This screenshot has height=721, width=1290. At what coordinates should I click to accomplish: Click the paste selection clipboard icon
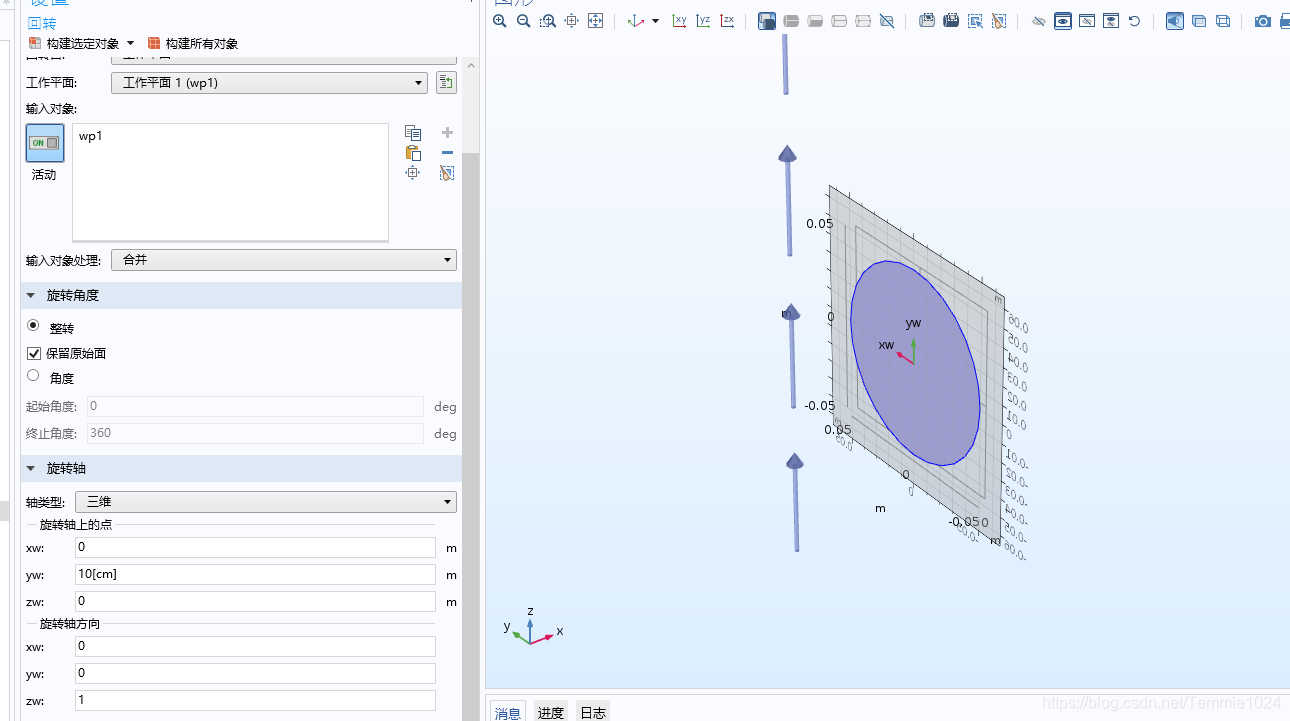(x=413, y=153)
